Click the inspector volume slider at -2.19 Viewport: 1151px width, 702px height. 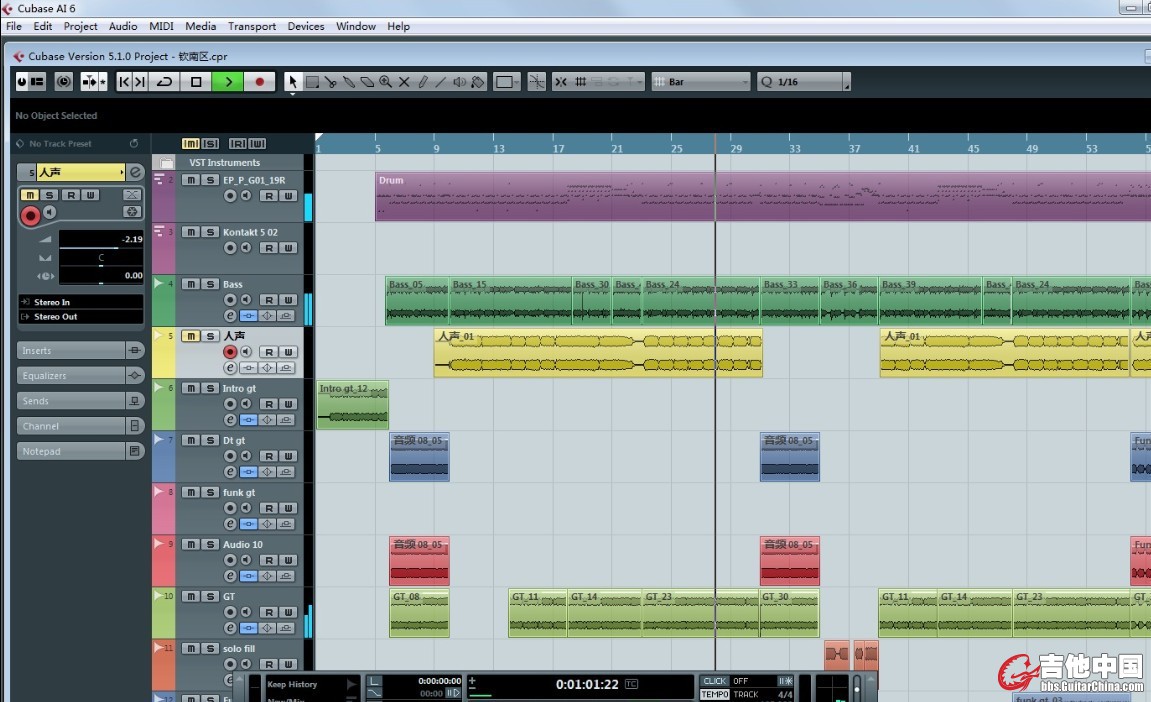(x=101, y=239)
